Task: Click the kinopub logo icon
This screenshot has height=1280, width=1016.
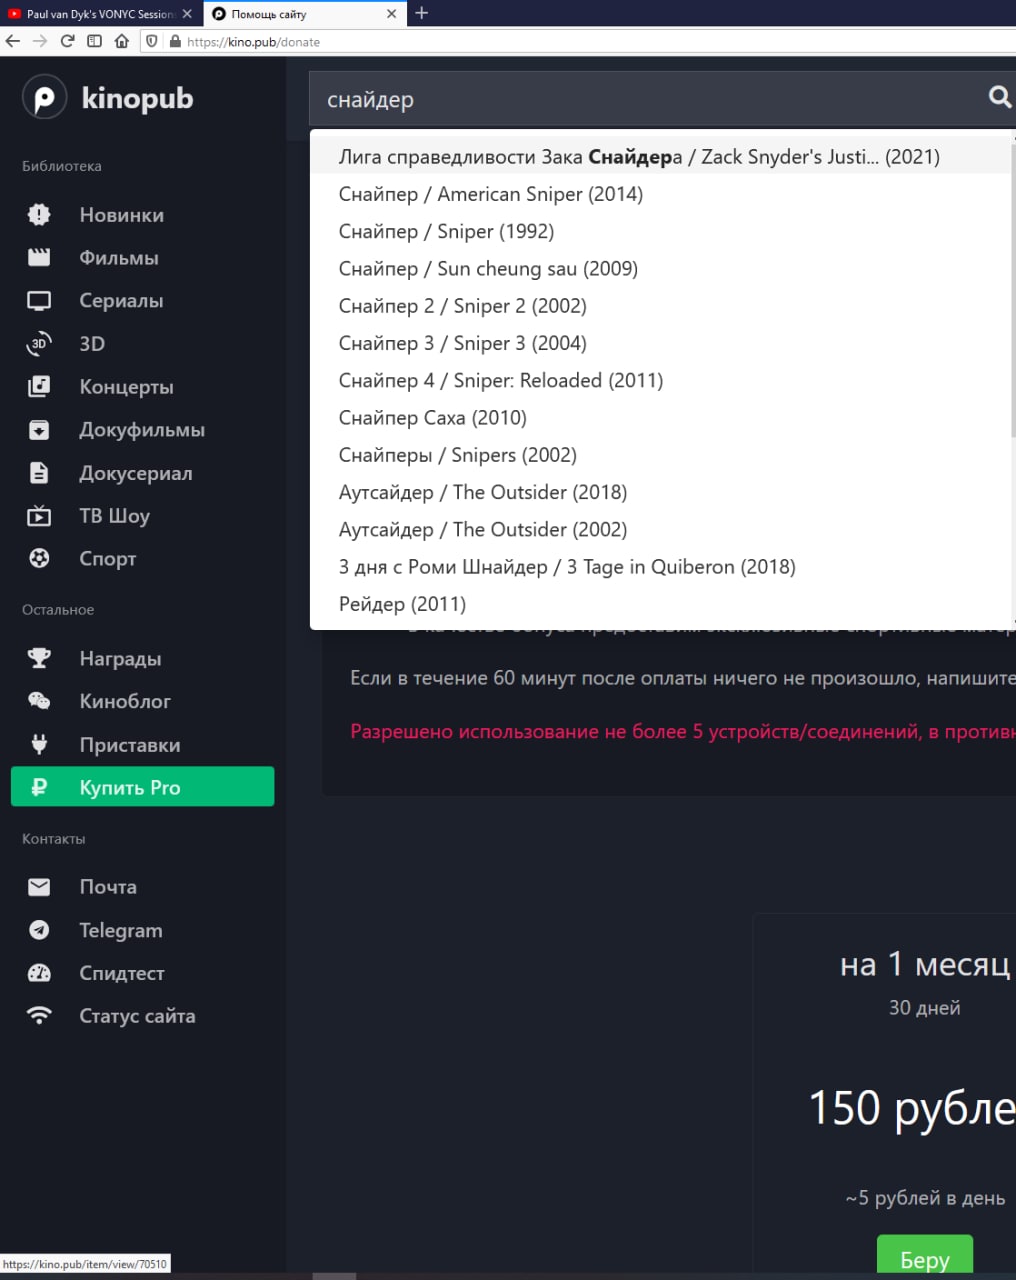Action: click(44, 98)
